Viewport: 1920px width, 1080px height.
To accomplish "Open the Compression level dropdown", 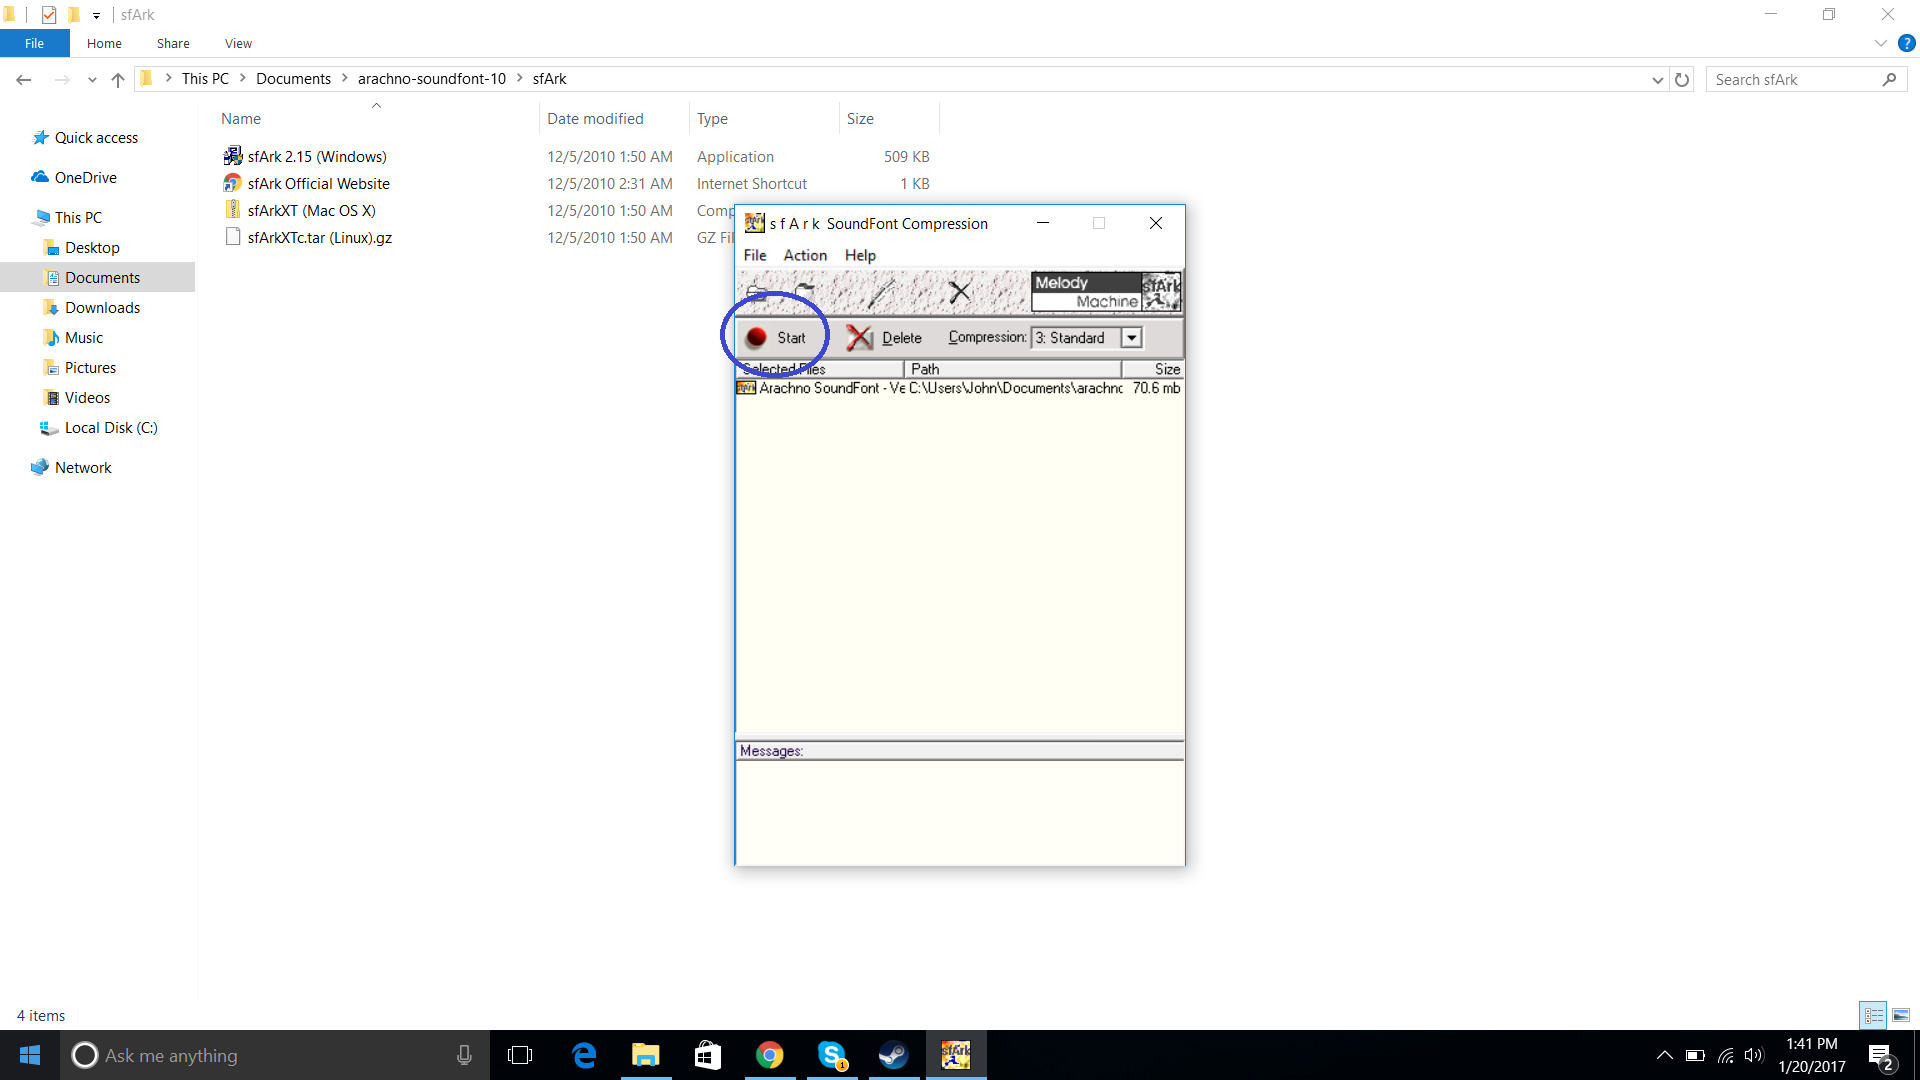I will point(1131,338).
